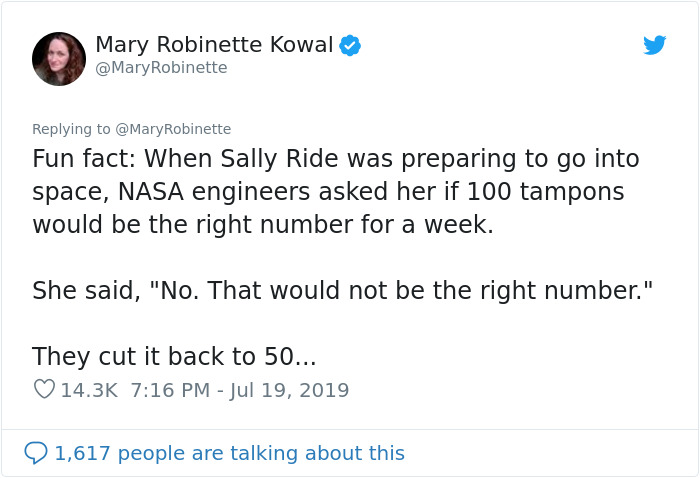
Task: Open Mary Robinette Kowal's profile picture
Action: coord(59,59)
